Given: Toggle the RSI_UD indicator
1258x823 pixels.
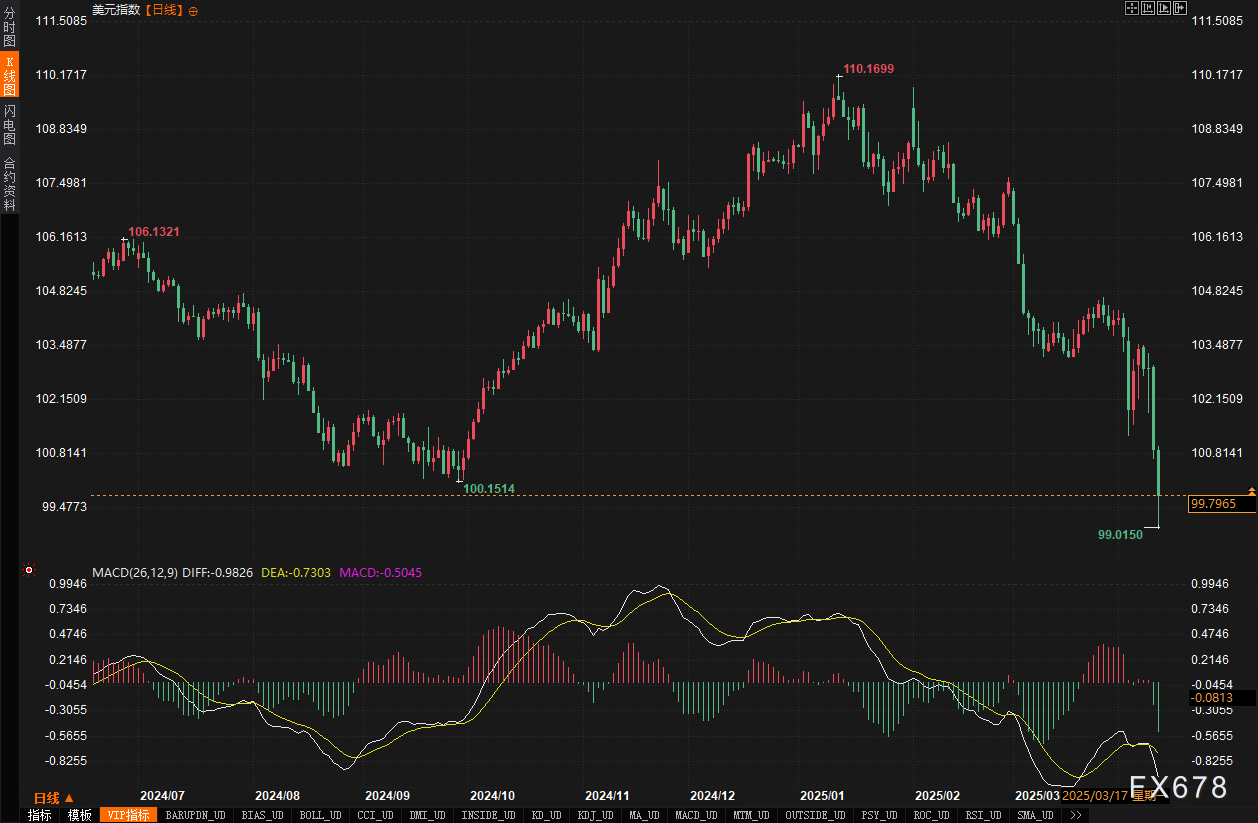Looking at the screenshot, I should 986,815.
